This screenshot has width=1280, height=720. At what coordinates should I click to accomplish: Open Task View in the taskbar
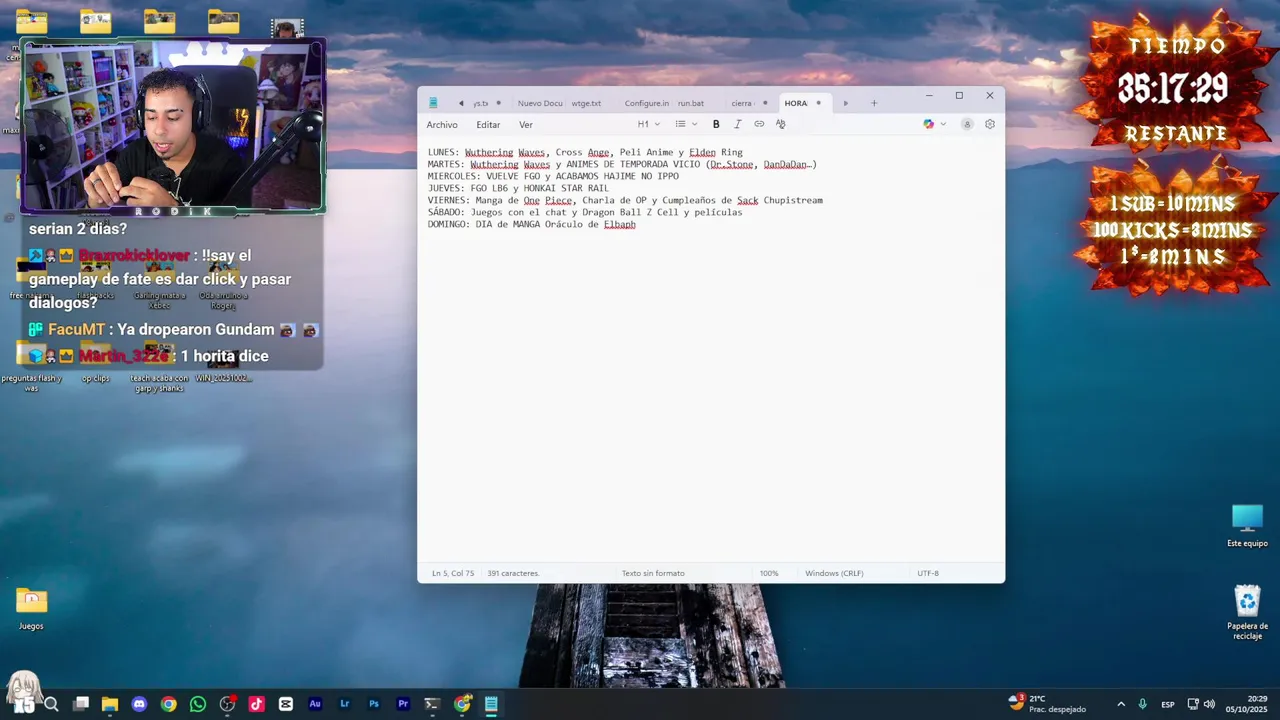click(x=81, y=704)
